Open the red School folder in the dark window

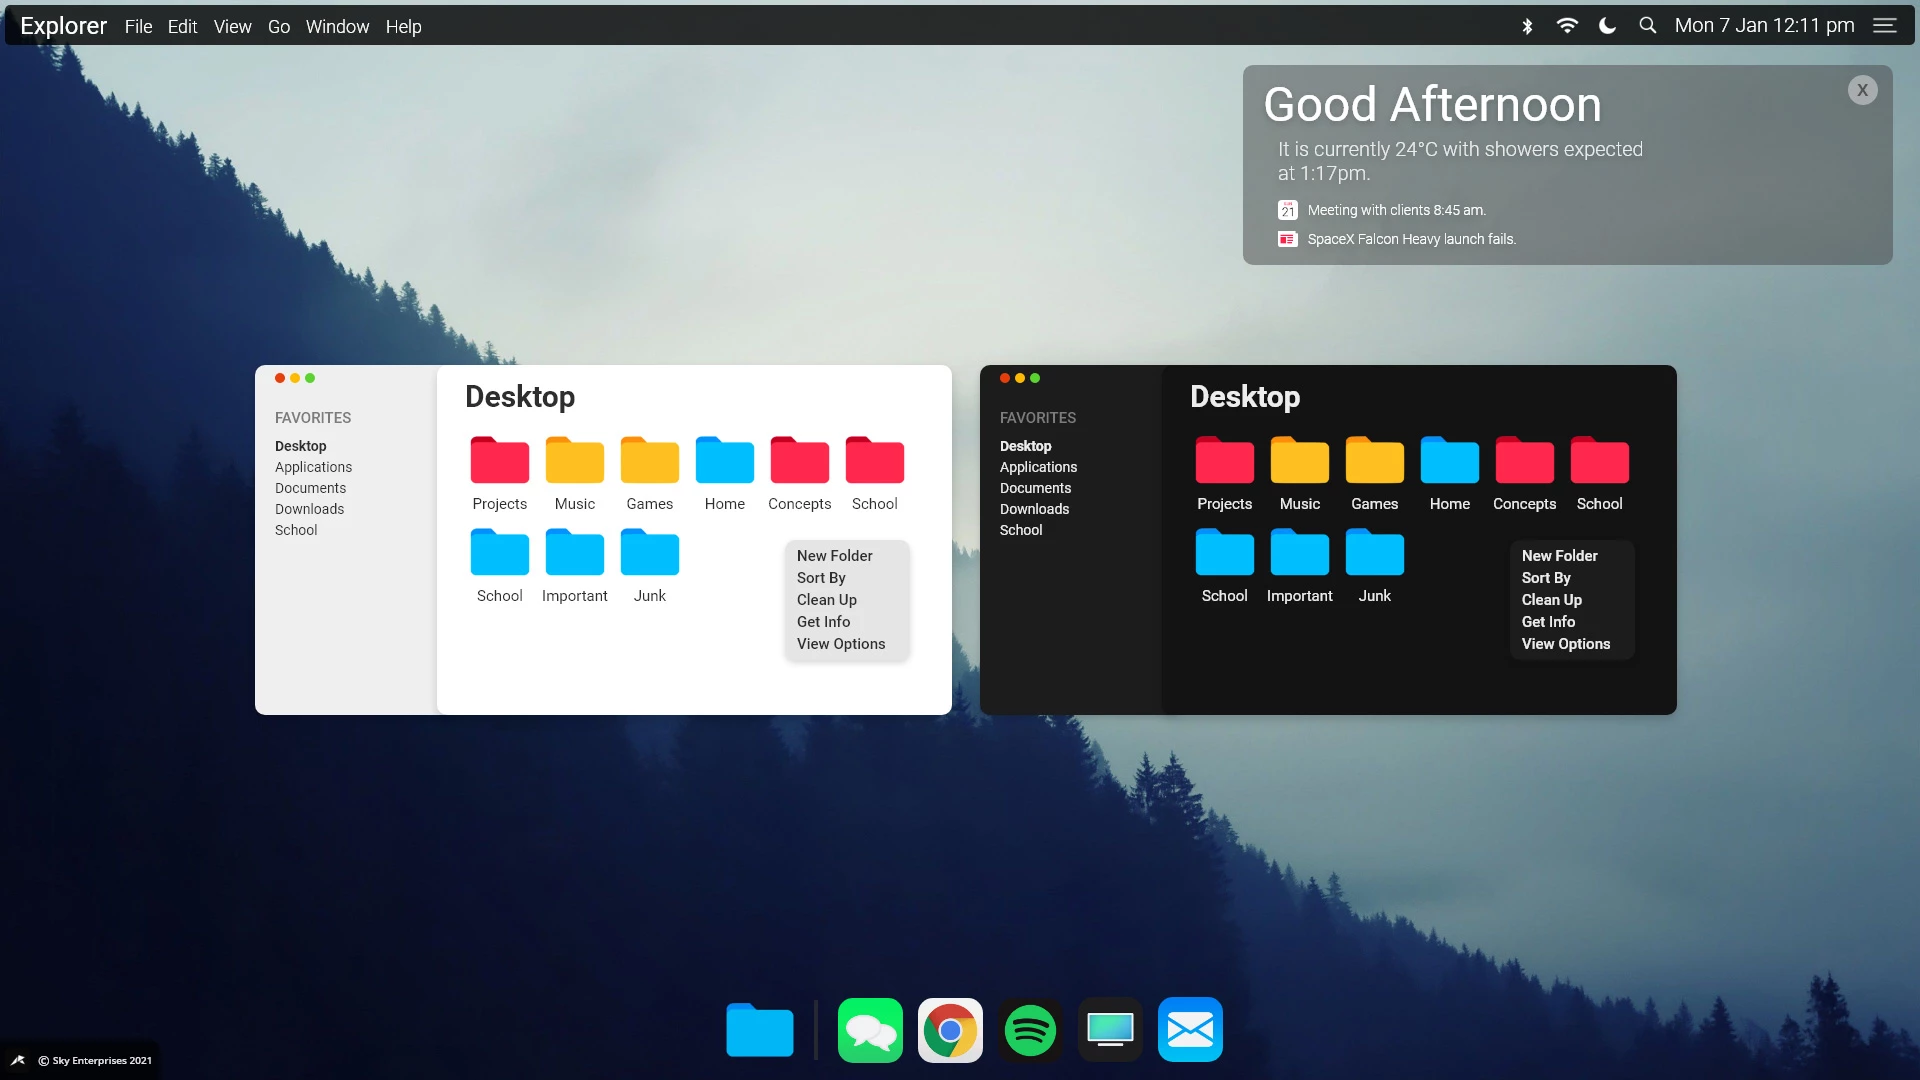click(1599, 460)
